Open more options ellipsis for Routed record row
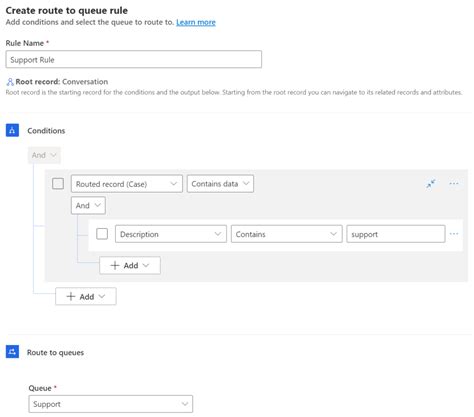 click(x=454, y=184)
